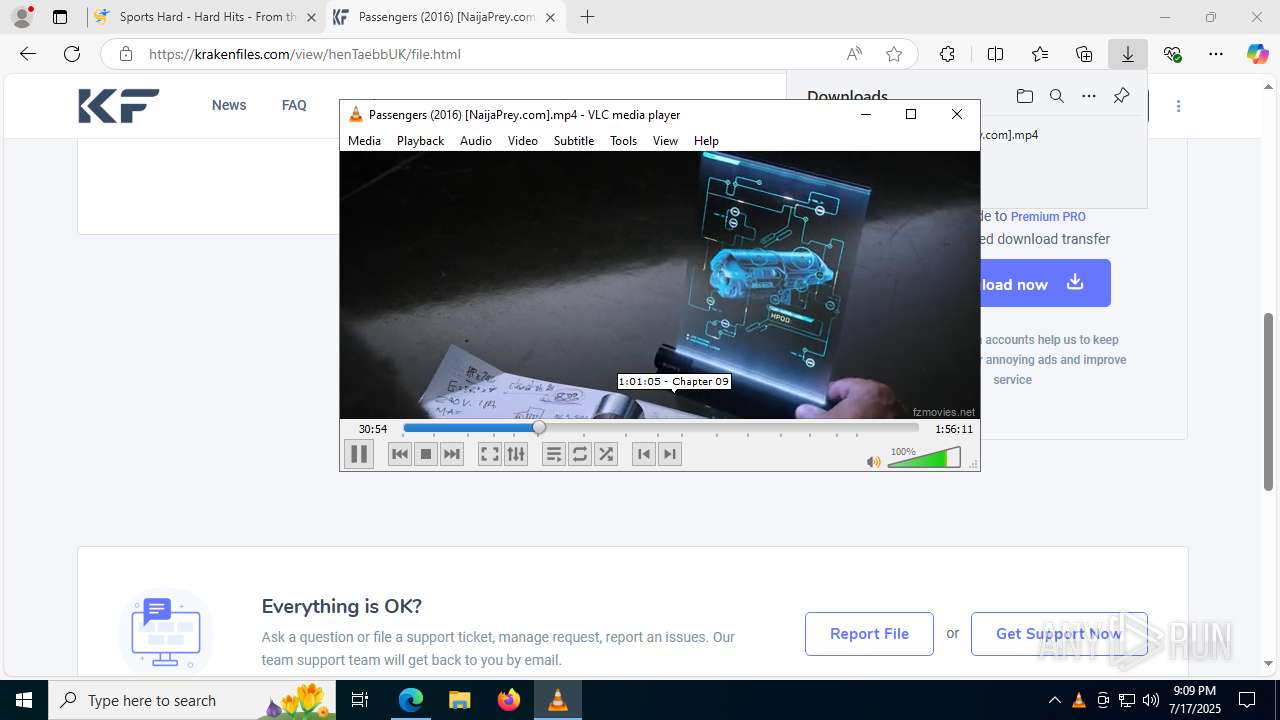Open the Windows Start menu
Viewport: 1280px width, 720px height.
point(24,700)
